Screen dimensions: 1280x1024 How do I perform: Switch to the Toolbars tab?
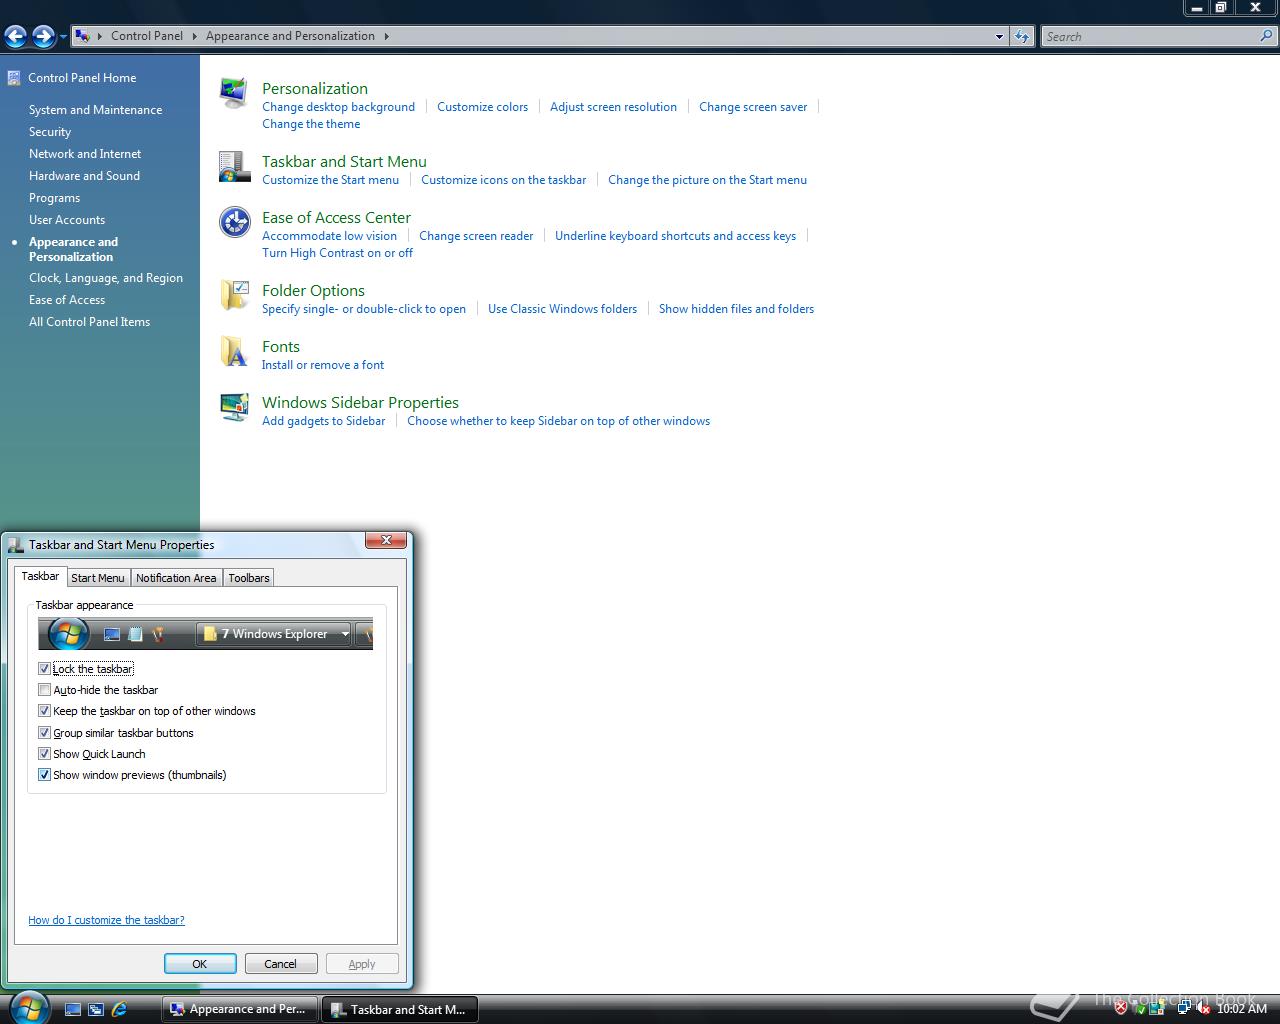[249, 578]
